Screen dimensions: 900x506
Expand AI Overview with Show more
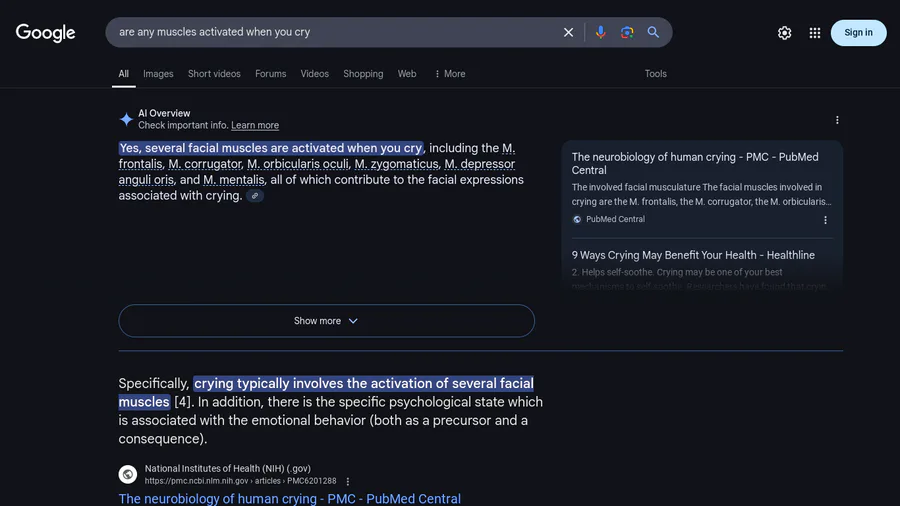326,321
